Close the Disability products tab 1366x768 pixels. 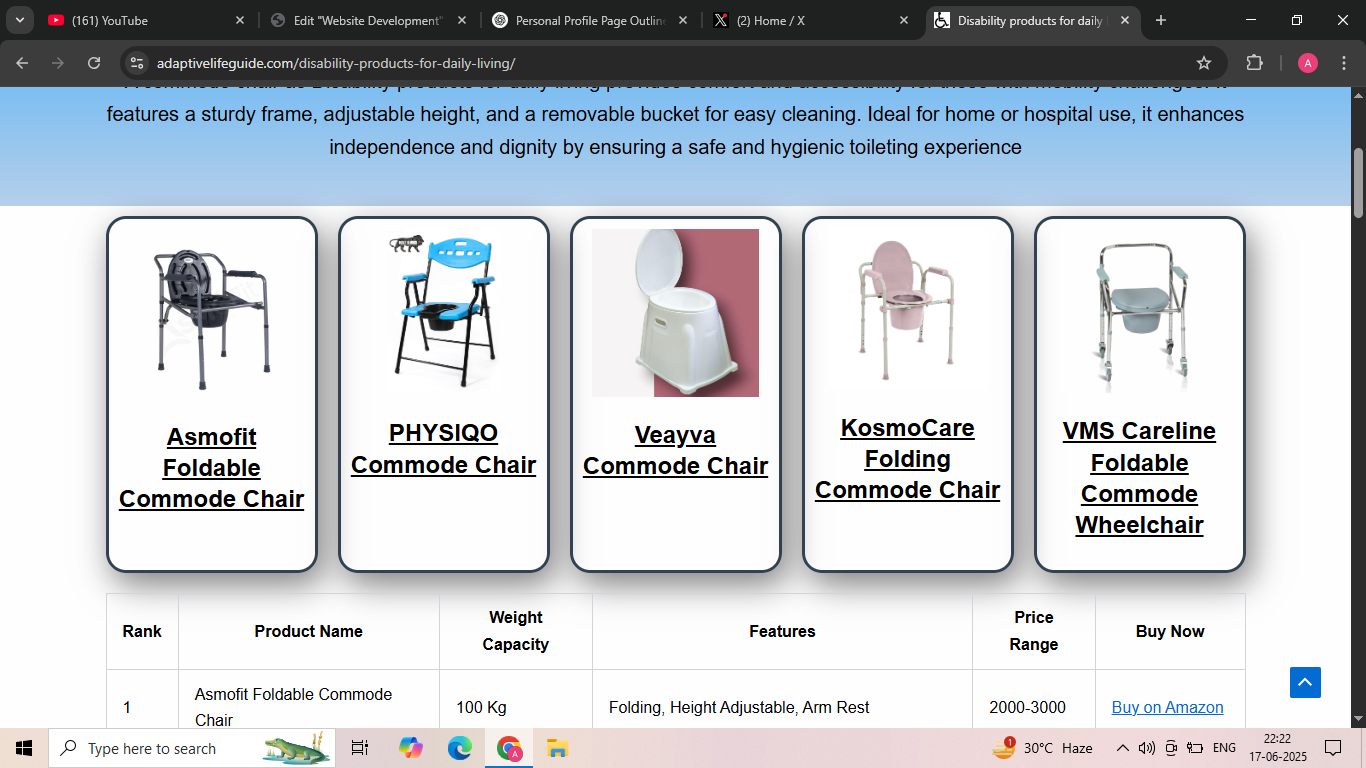point(1125,20)
